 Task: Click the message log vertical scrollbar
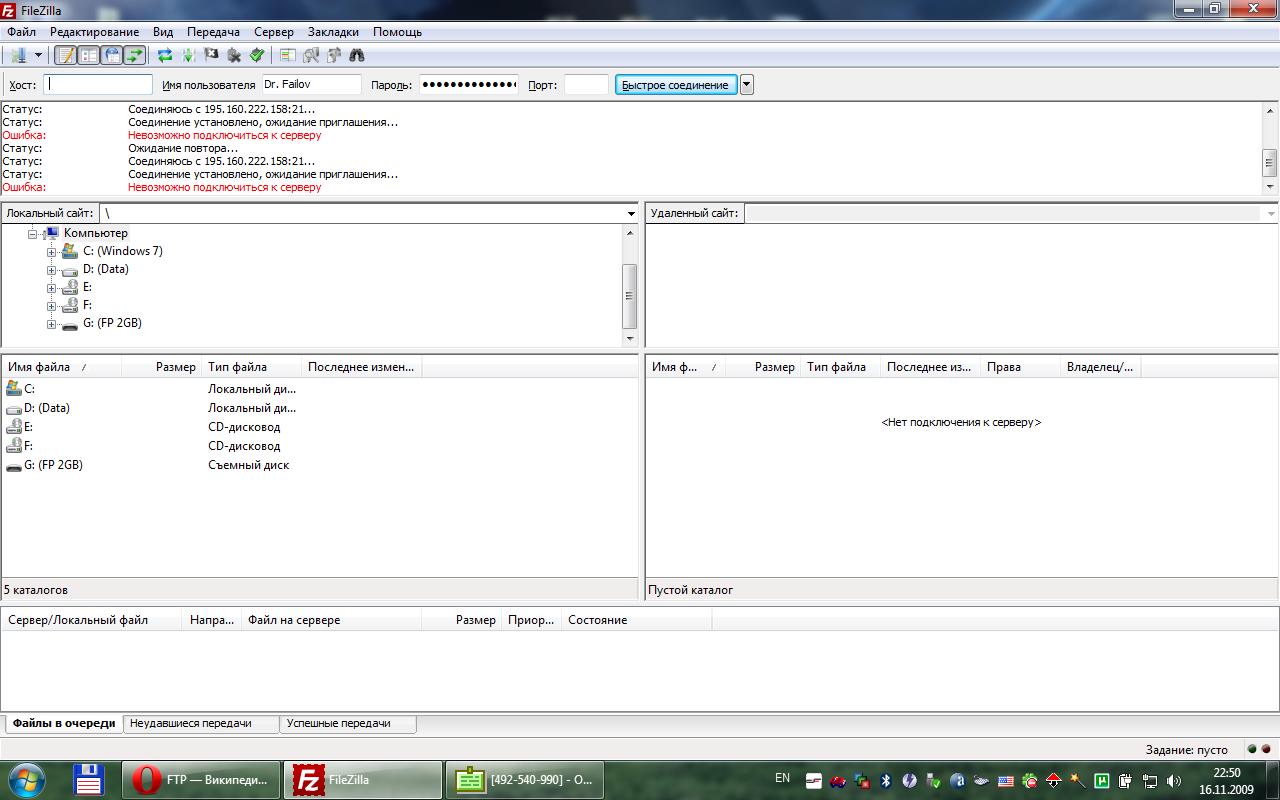pyautogui.click(x=1270, y=148)
